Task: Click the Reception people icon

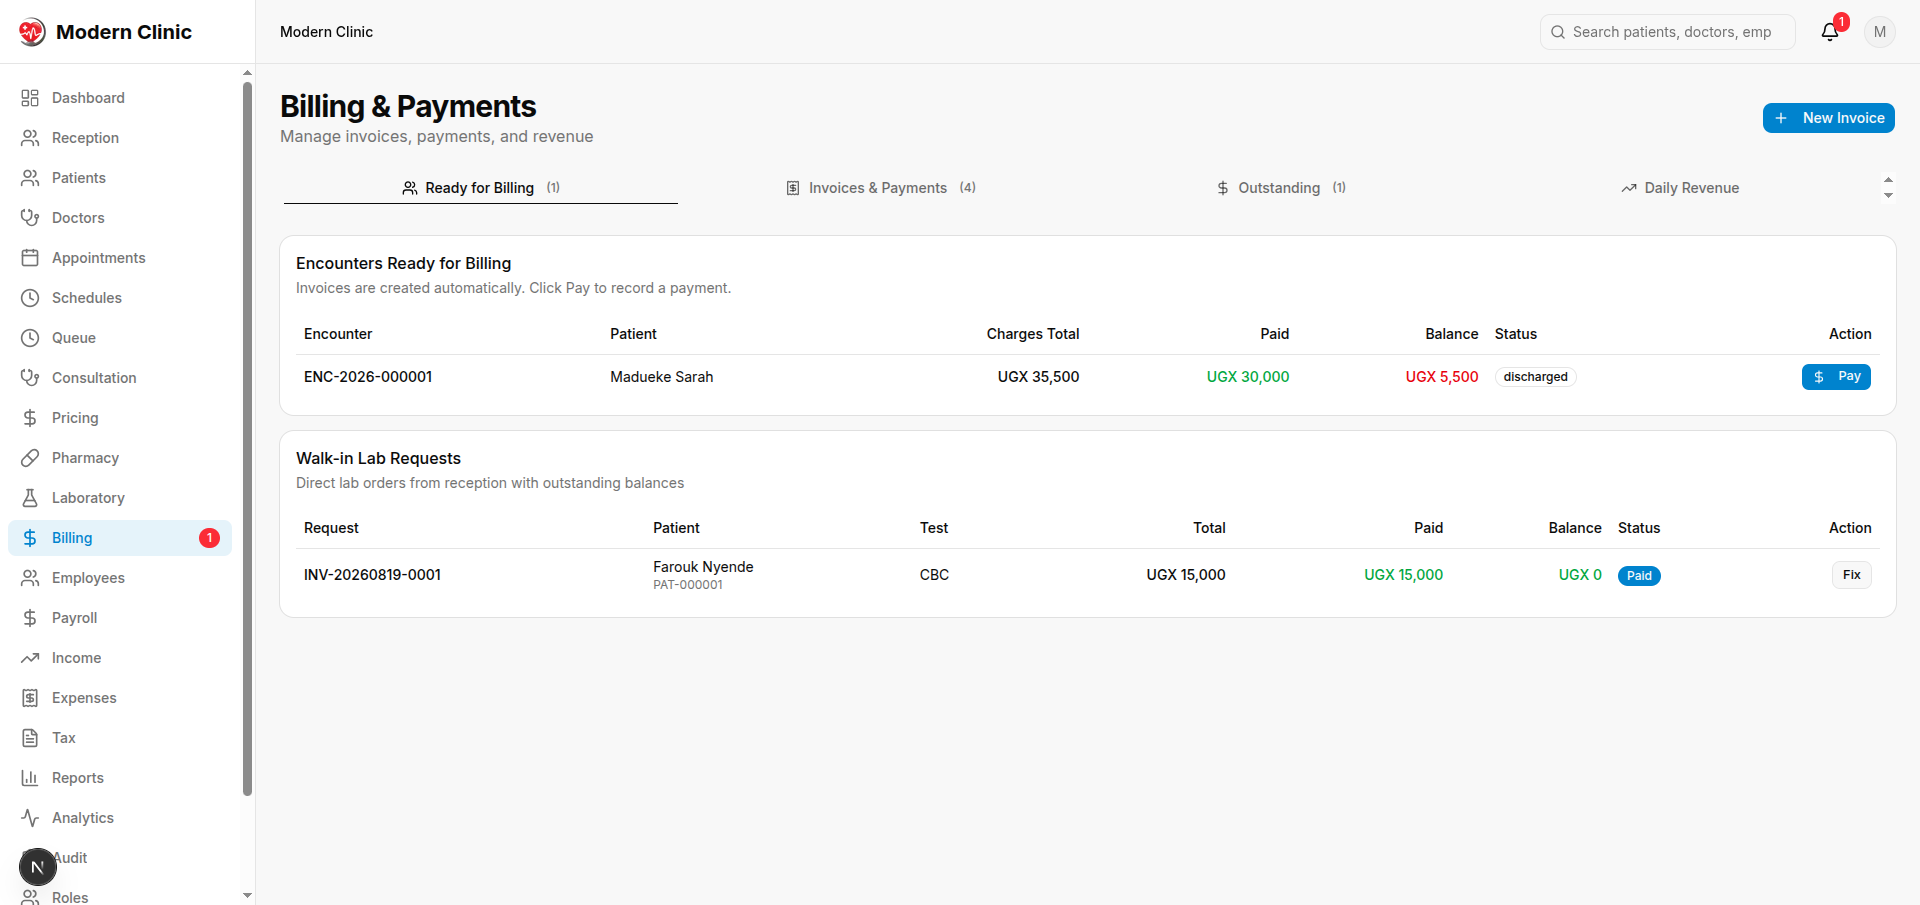Action: (x=30, y=138)
